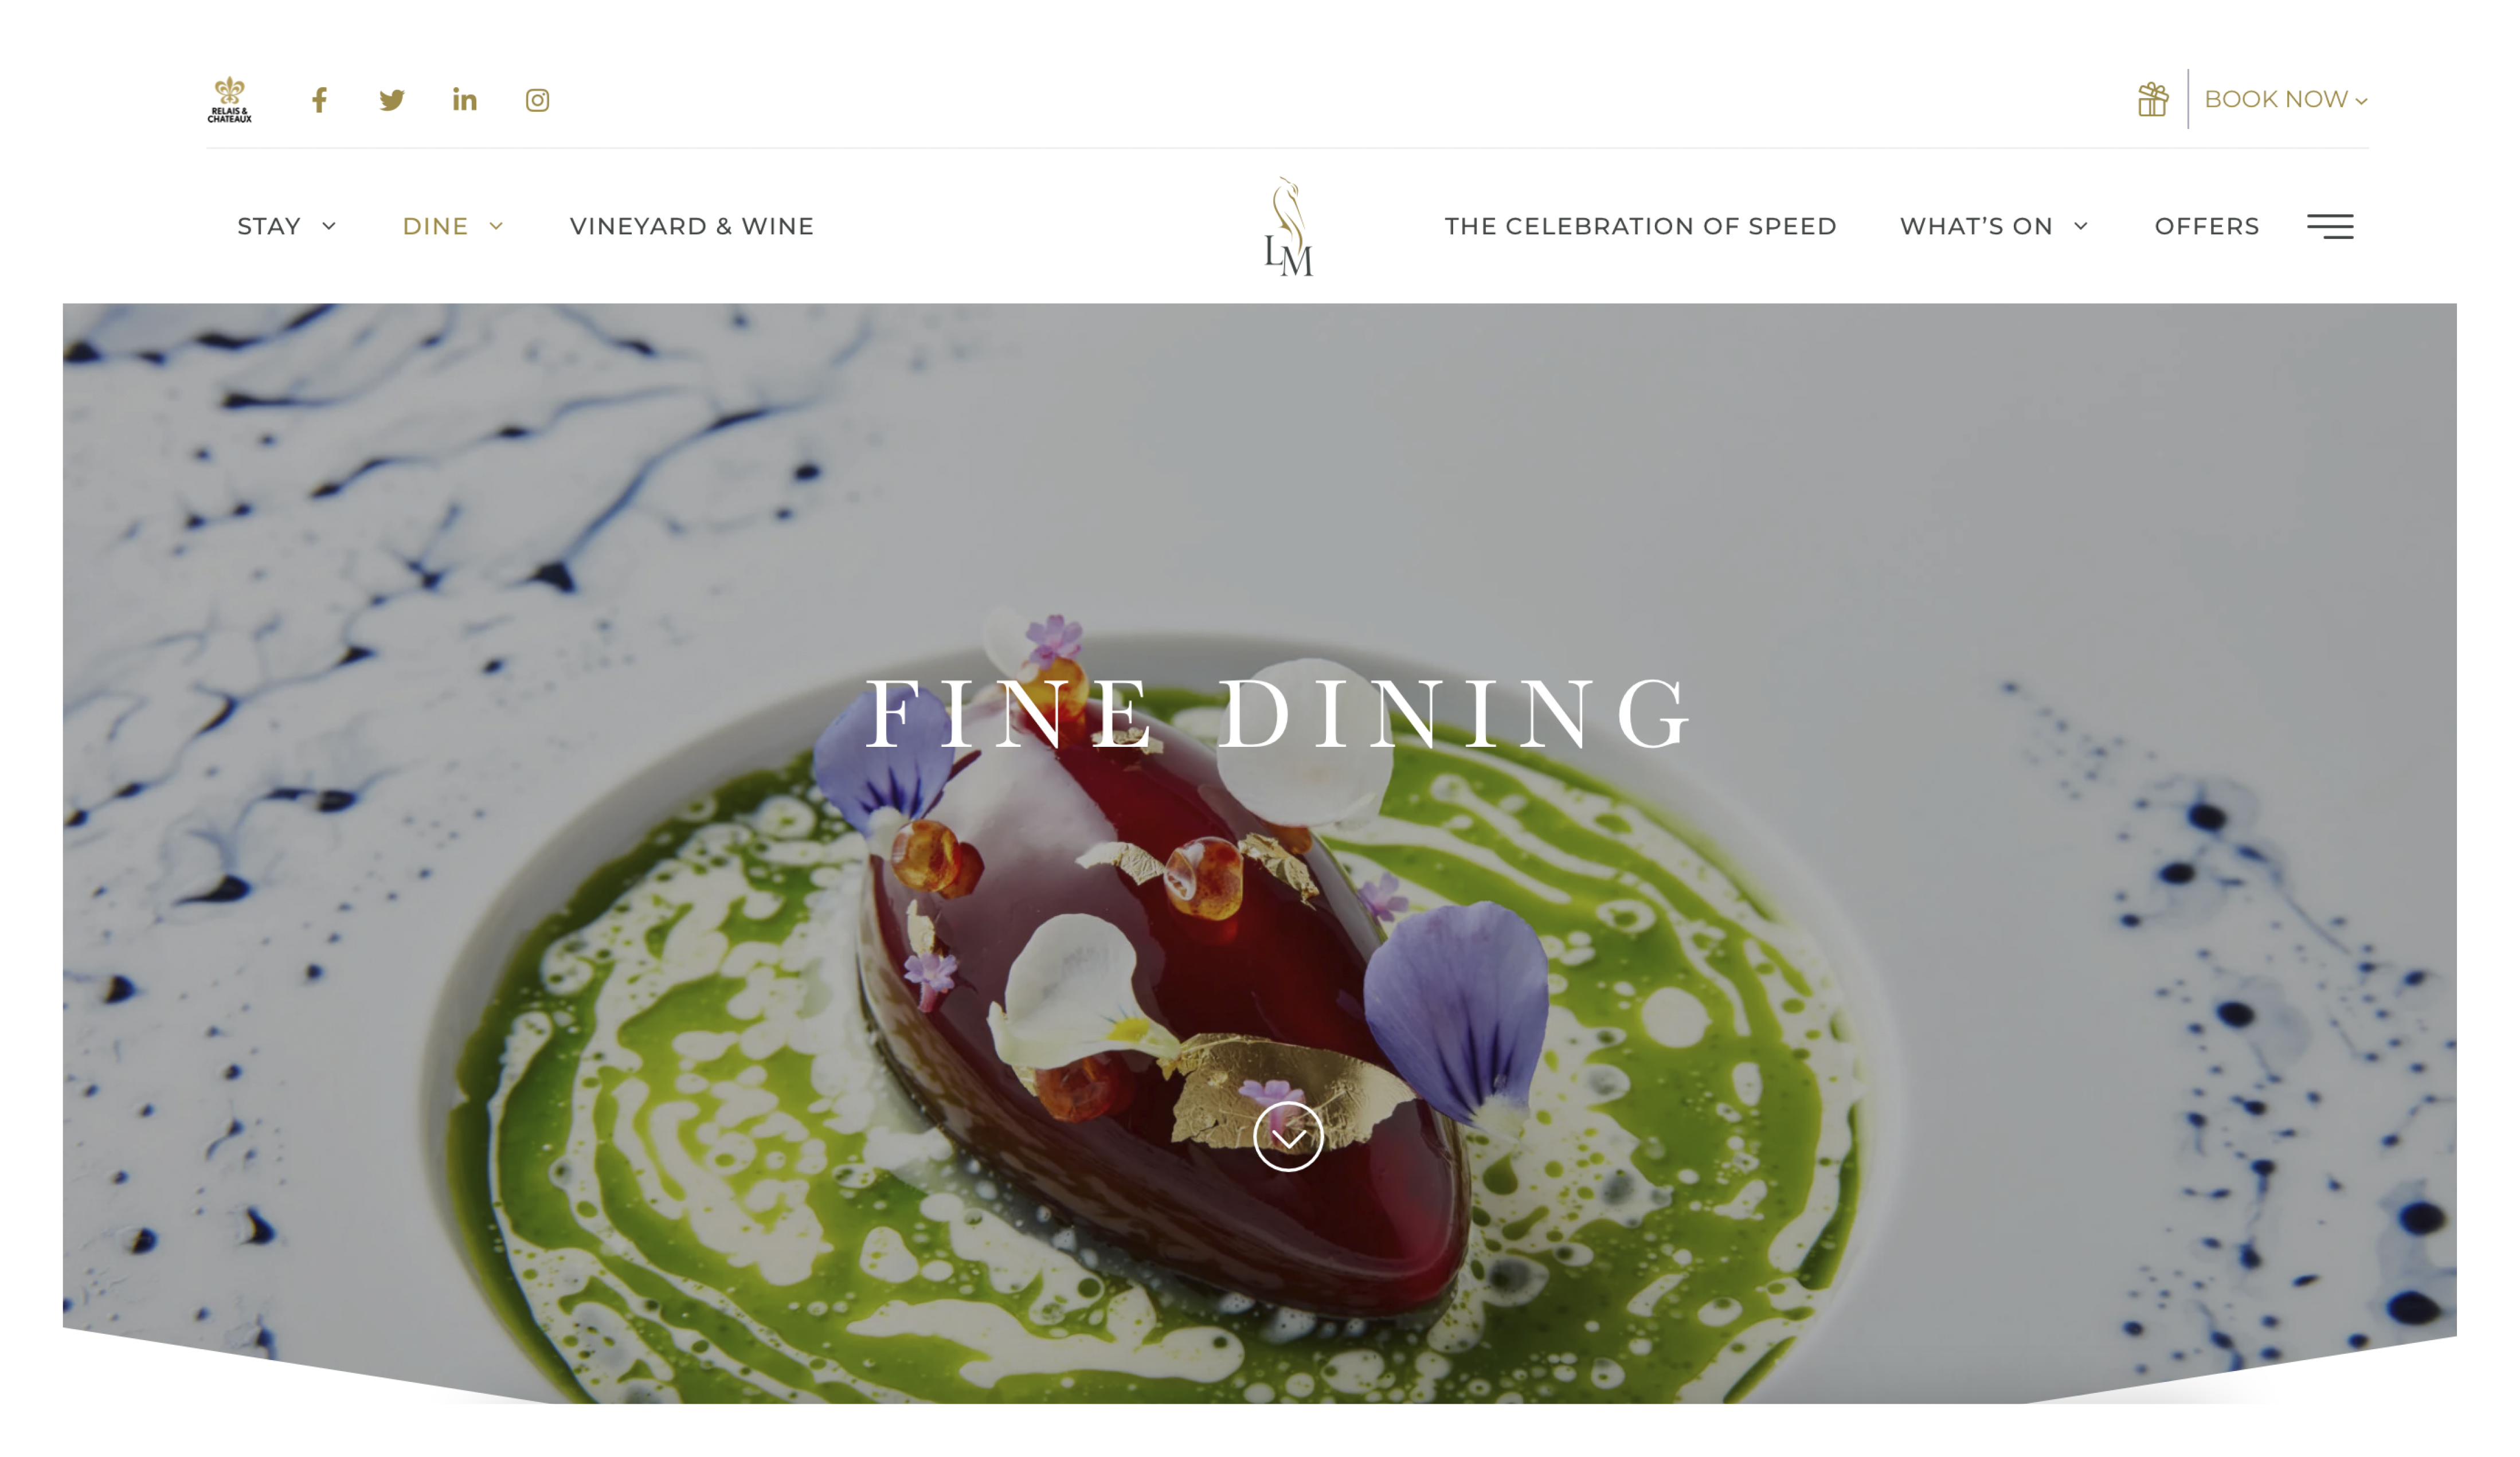Expand the Dine menu chevron
Screen dimensions: 2520x1457
496,226
